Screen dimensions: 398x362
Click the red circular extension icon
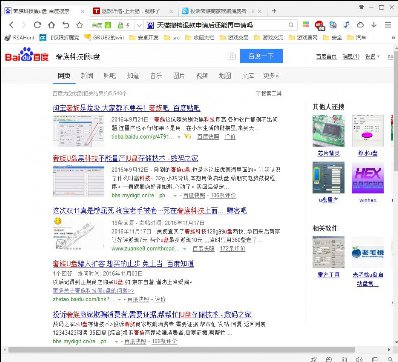319,25
